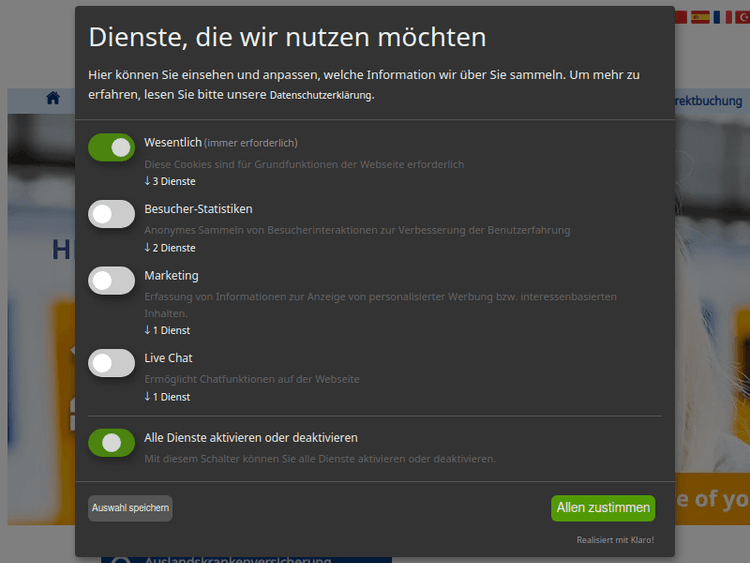
Task: Click the green Allen zustimmen button
Action: click(x=603, y=508)
